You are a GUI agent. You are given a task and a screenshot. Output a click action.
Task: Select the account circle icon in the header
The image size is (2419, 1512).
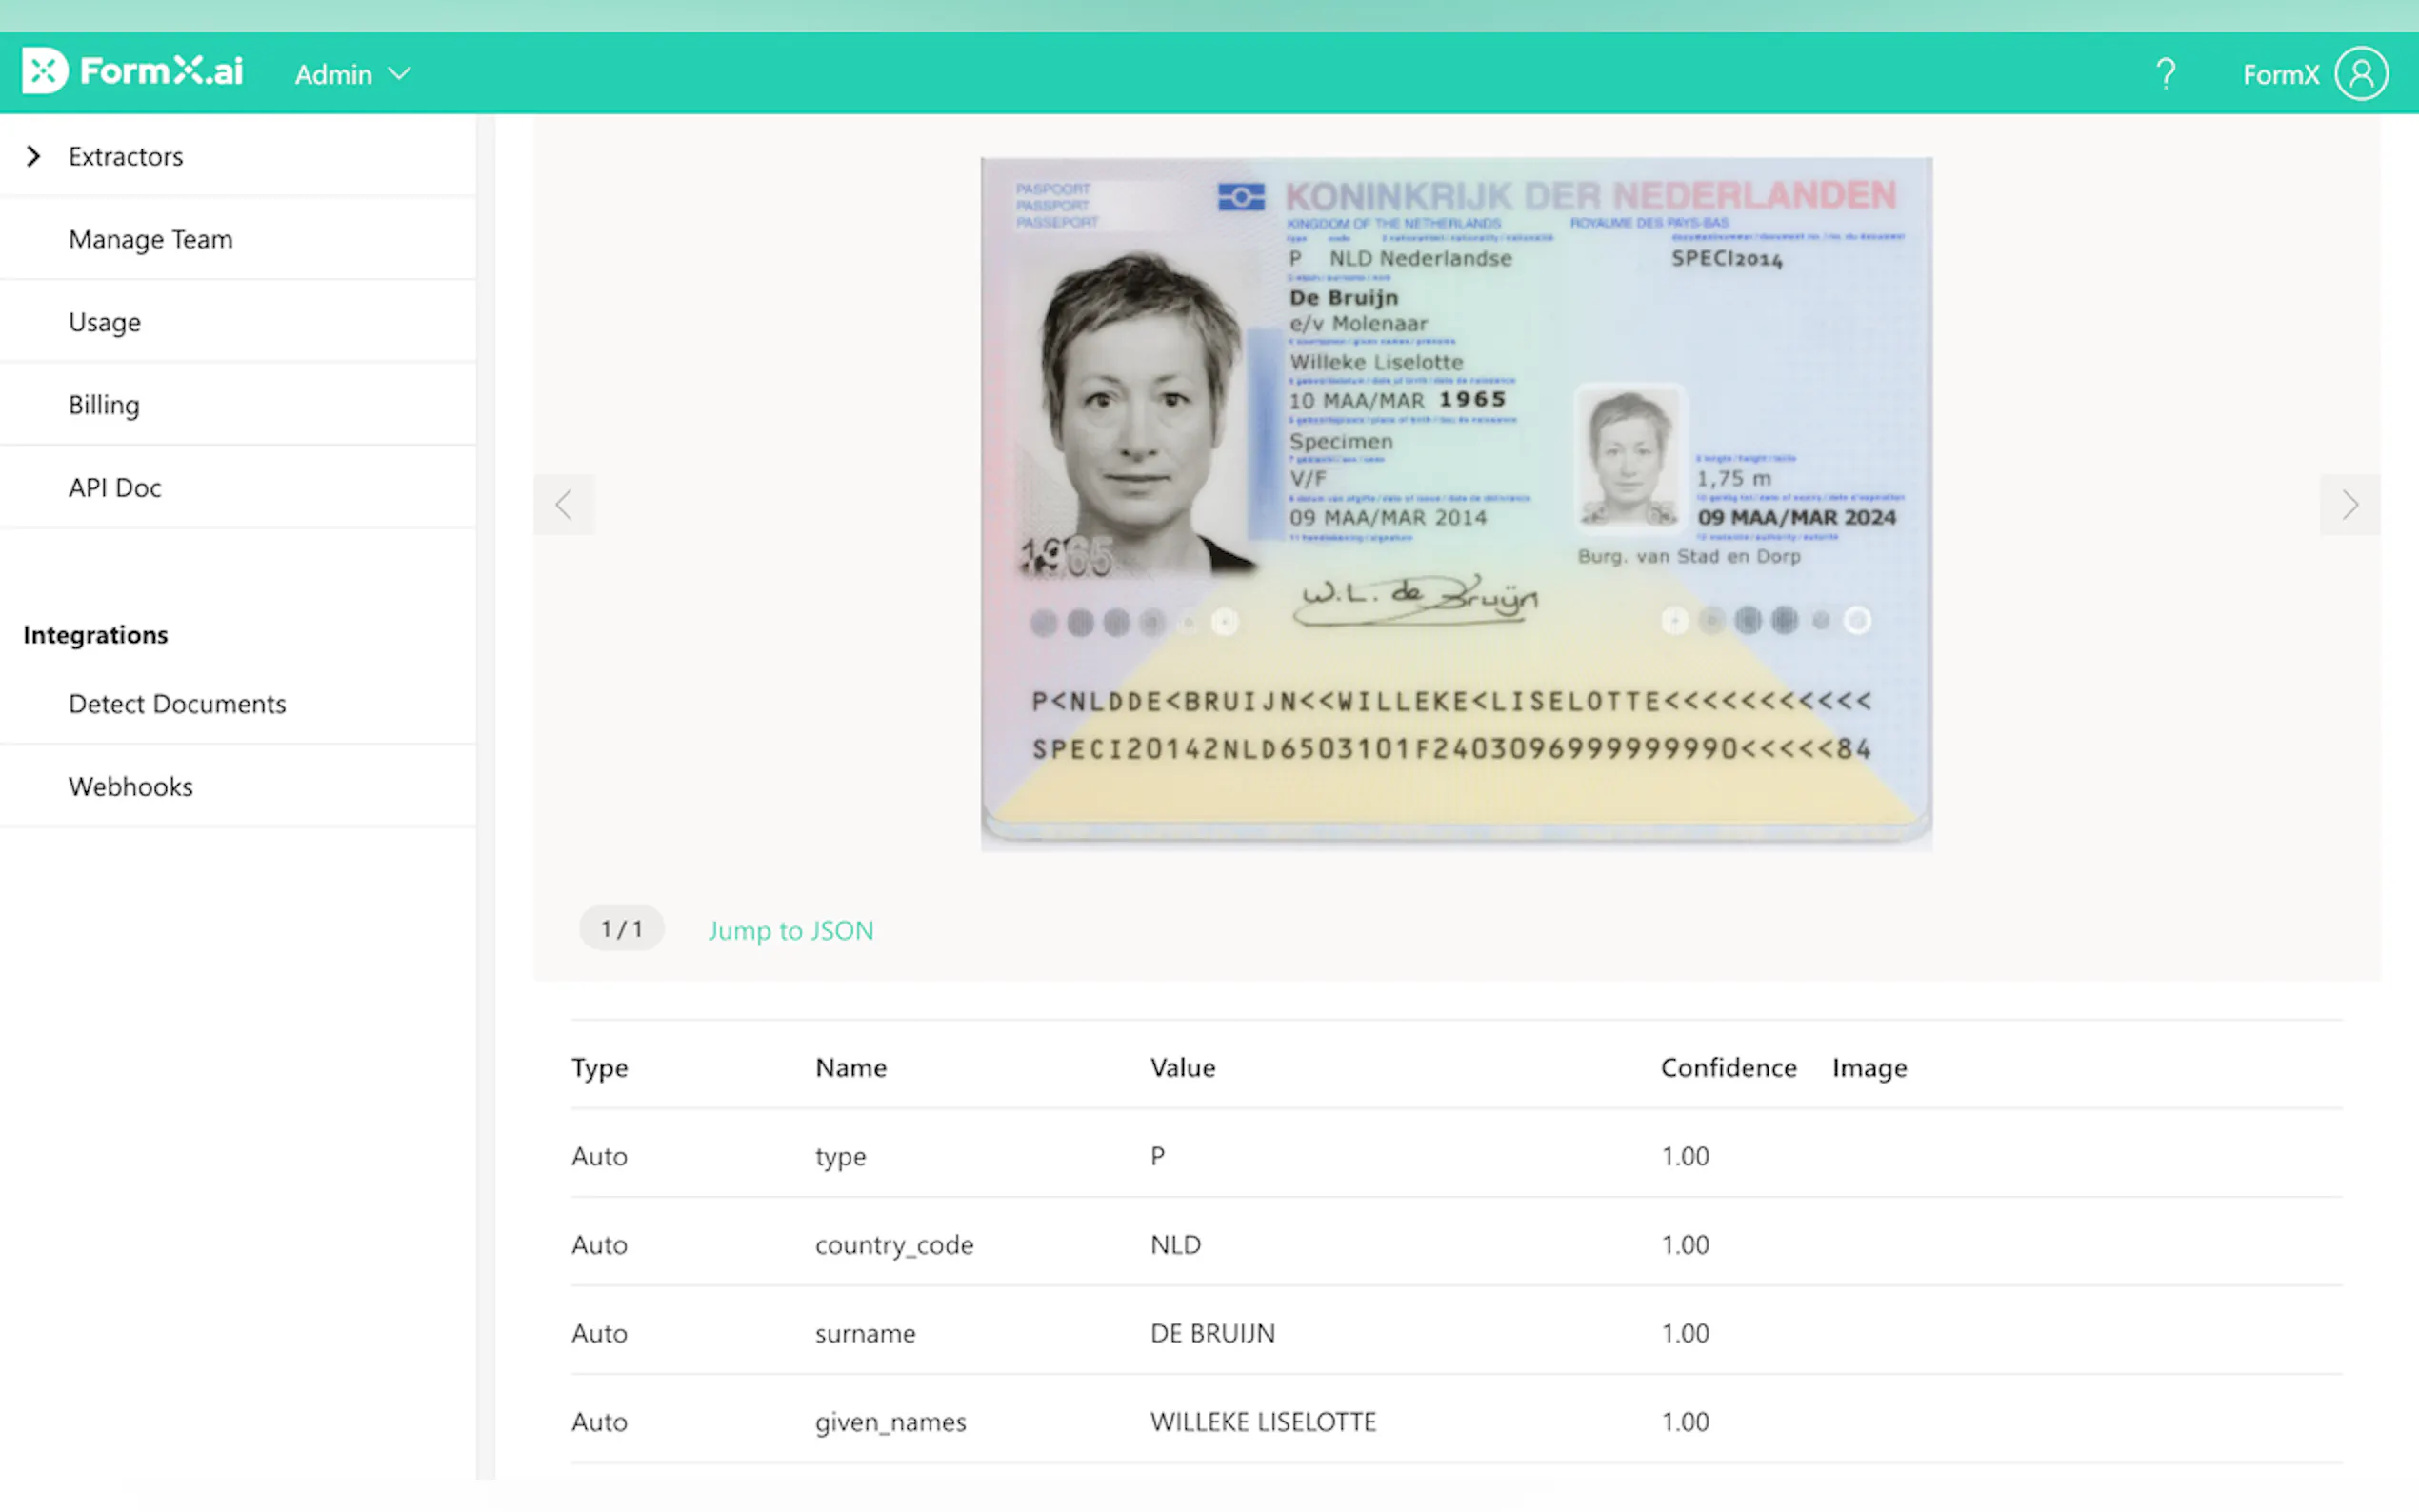[x=2360, y=71]
